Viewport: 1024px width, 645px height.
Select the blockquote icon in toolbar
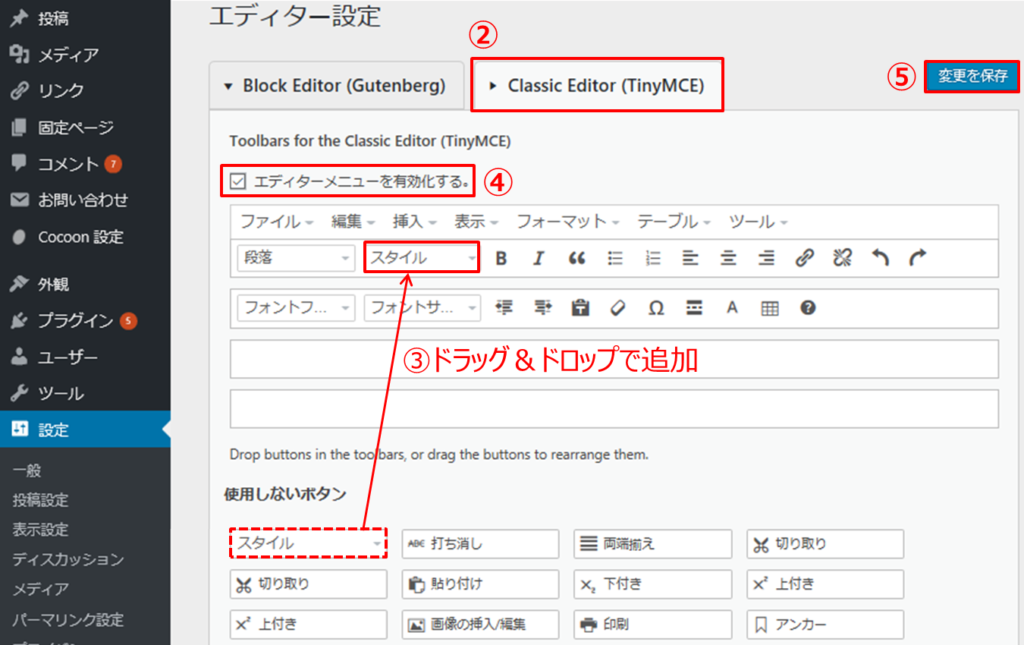pyautogui.click(x=576, y=258)
